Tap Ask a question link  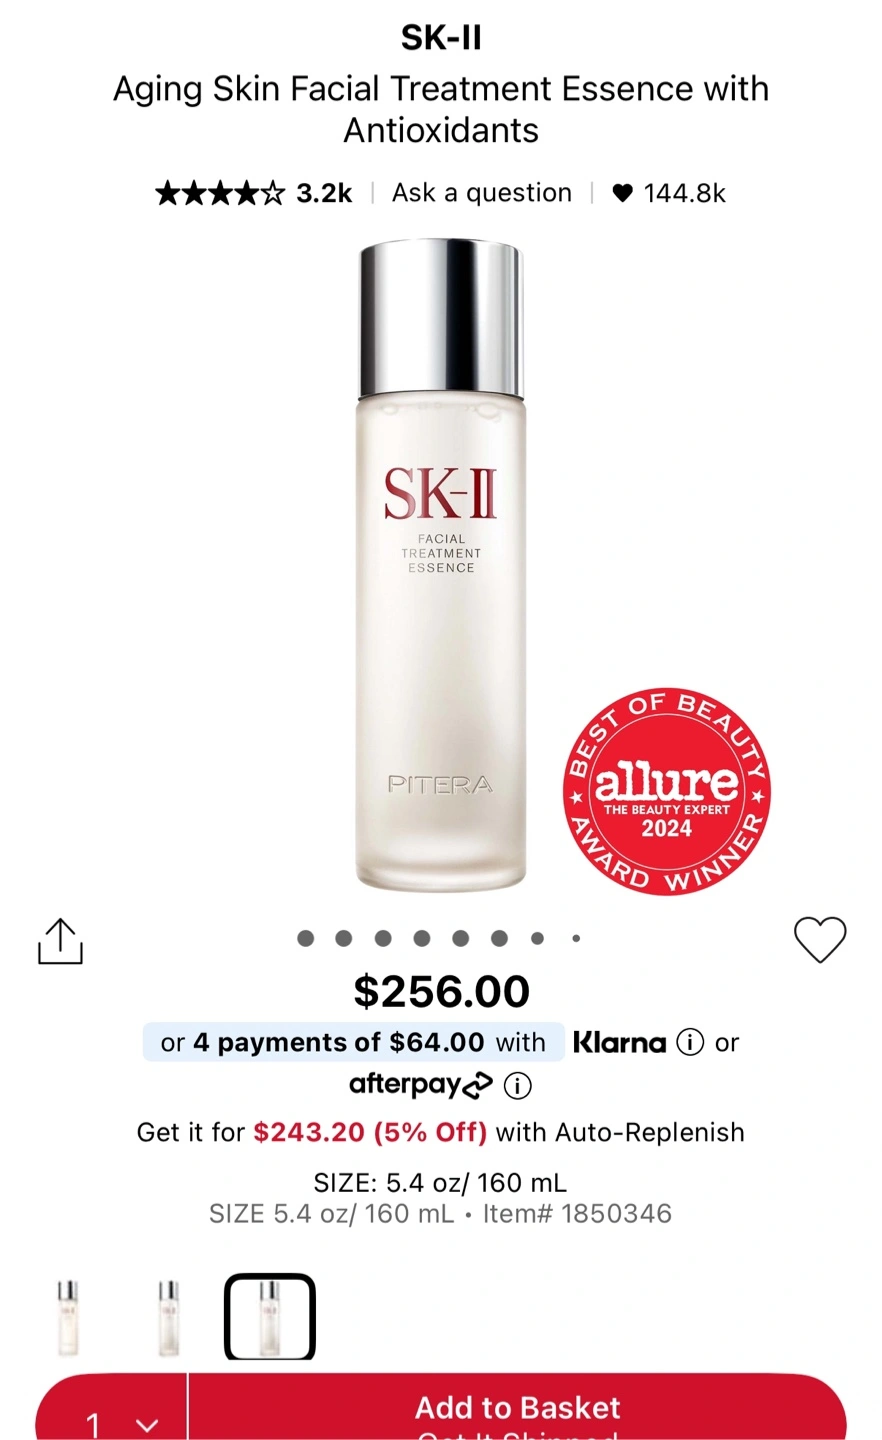click(482, 193)
